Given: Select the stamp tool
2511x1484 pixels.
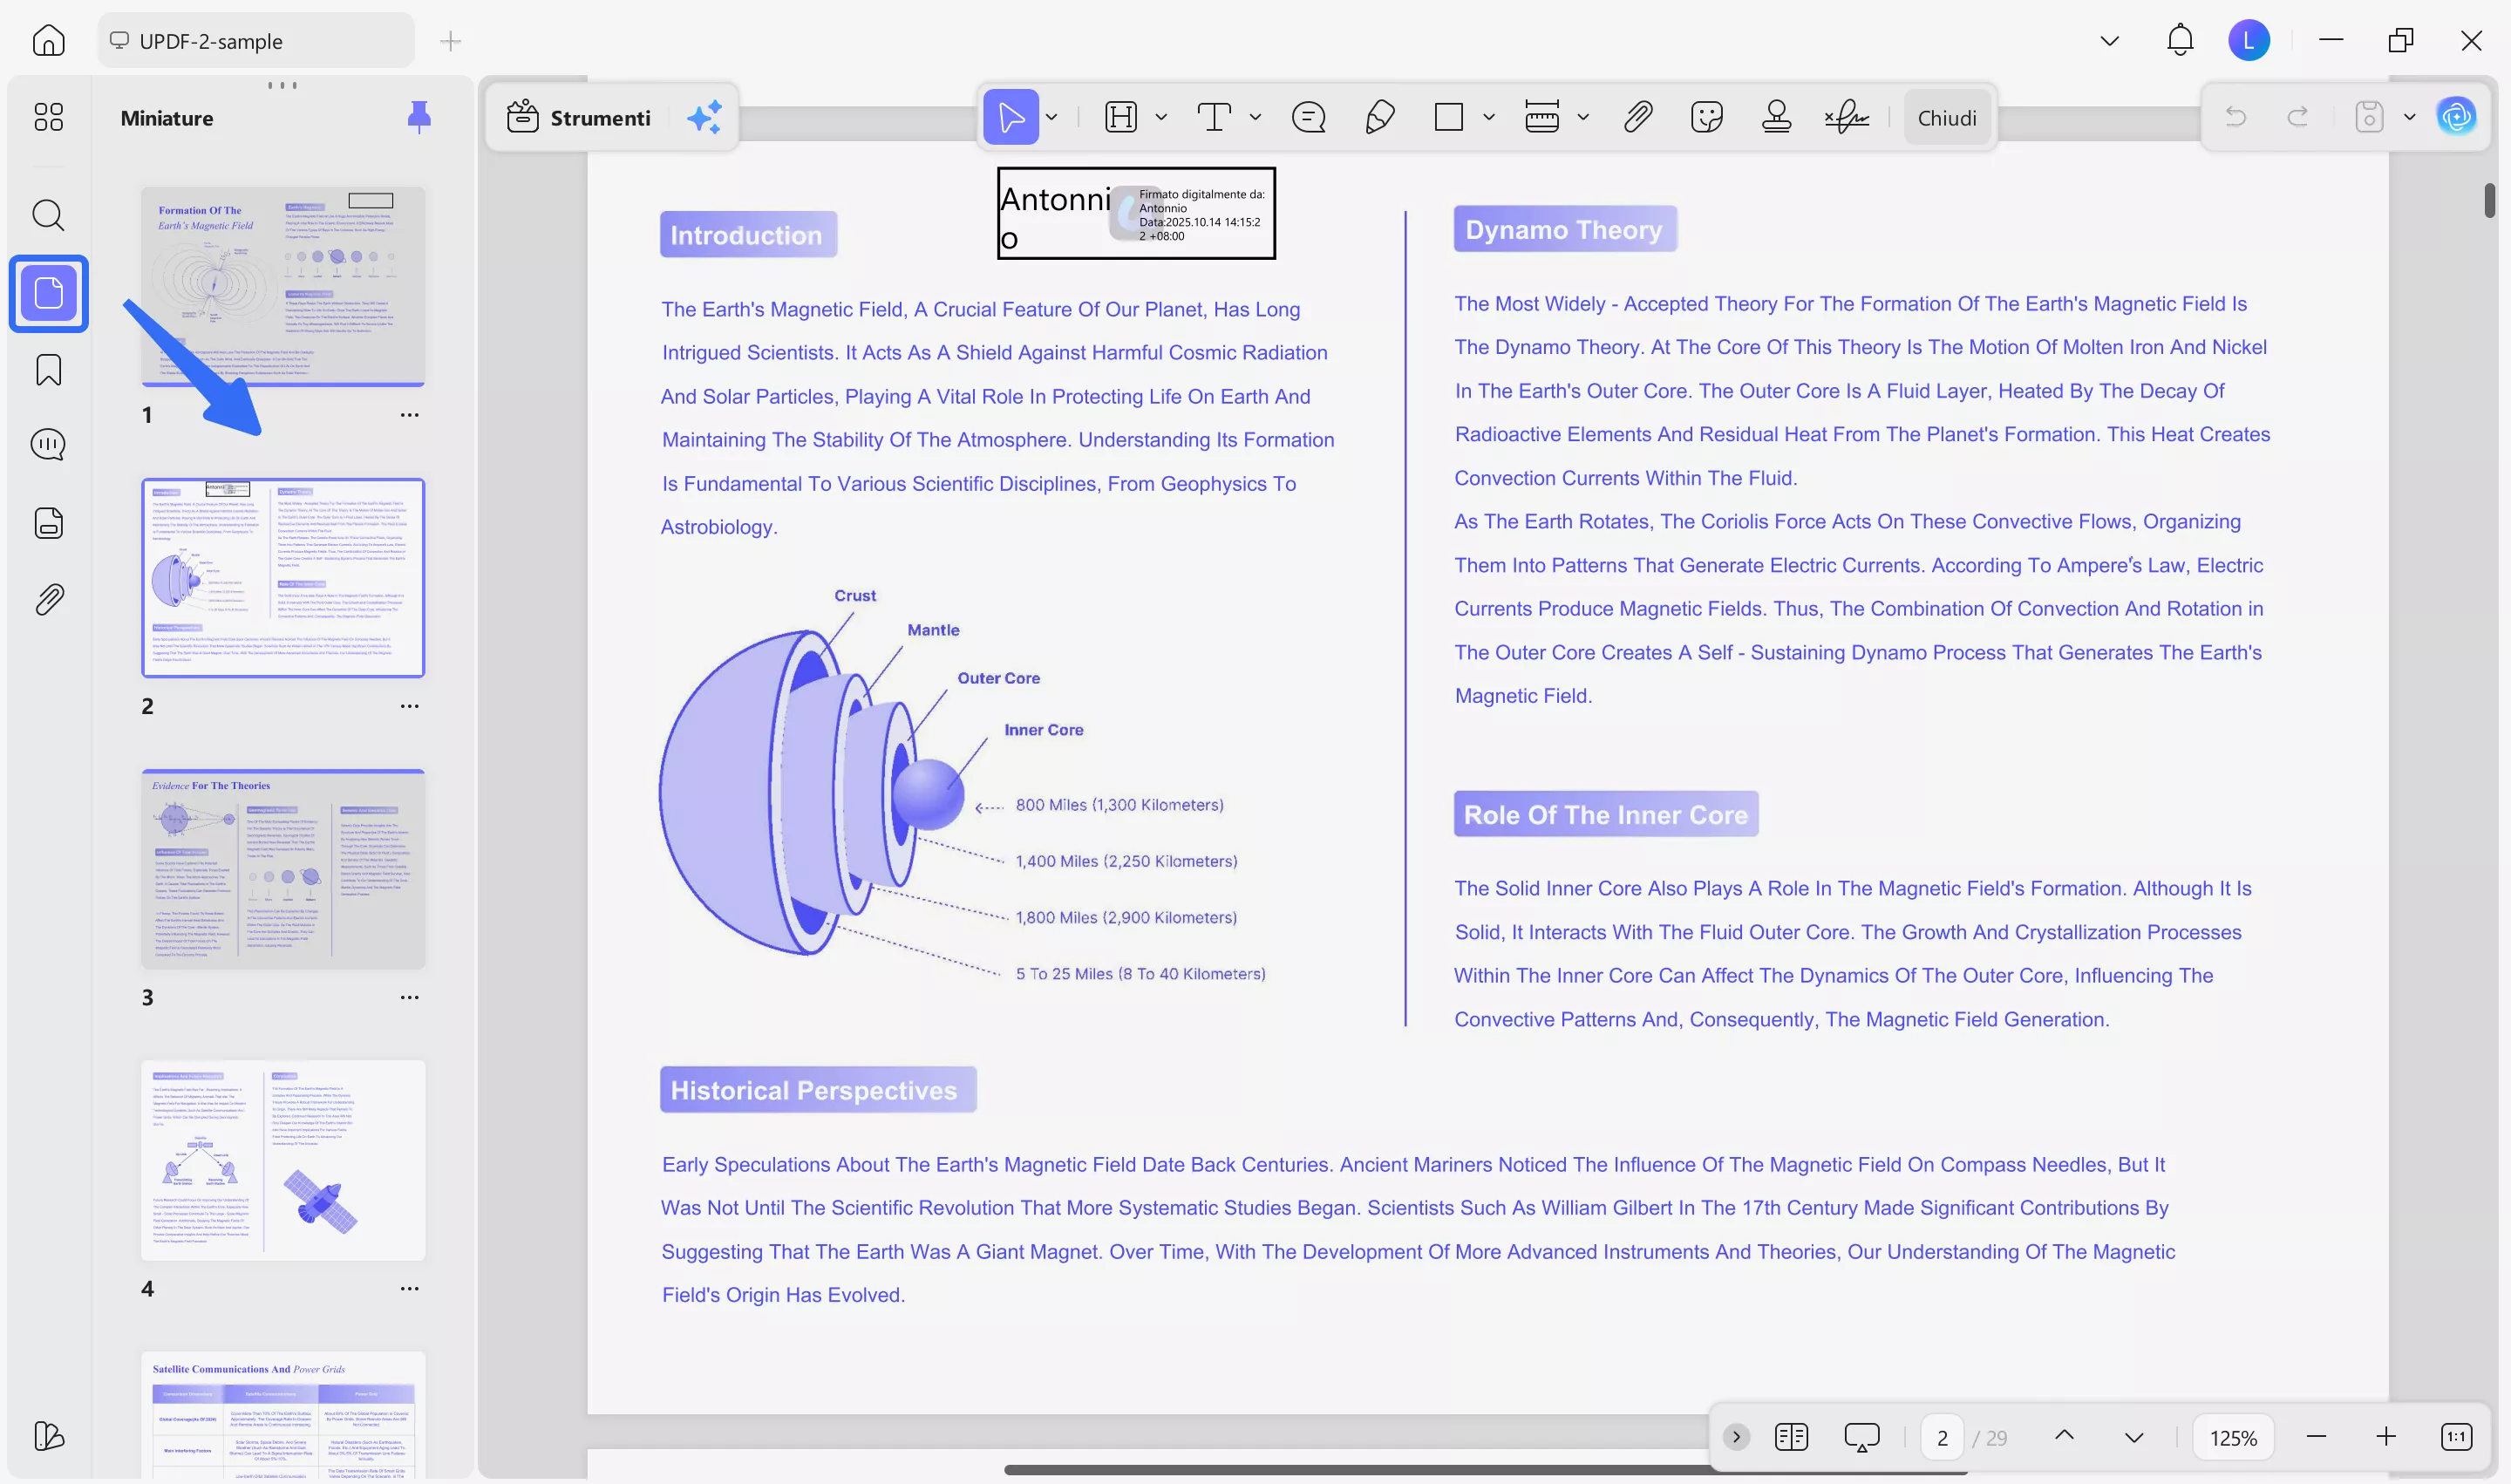Looking at the screenshot, I should click(1777, 117).
